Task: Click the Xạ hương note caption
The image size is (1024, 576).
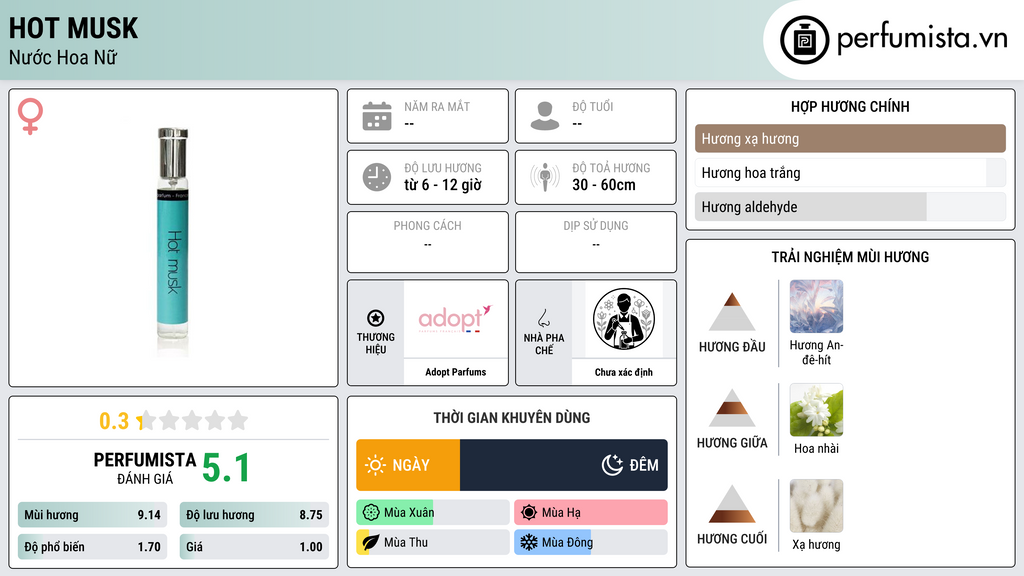Action: tap(816, 545)
